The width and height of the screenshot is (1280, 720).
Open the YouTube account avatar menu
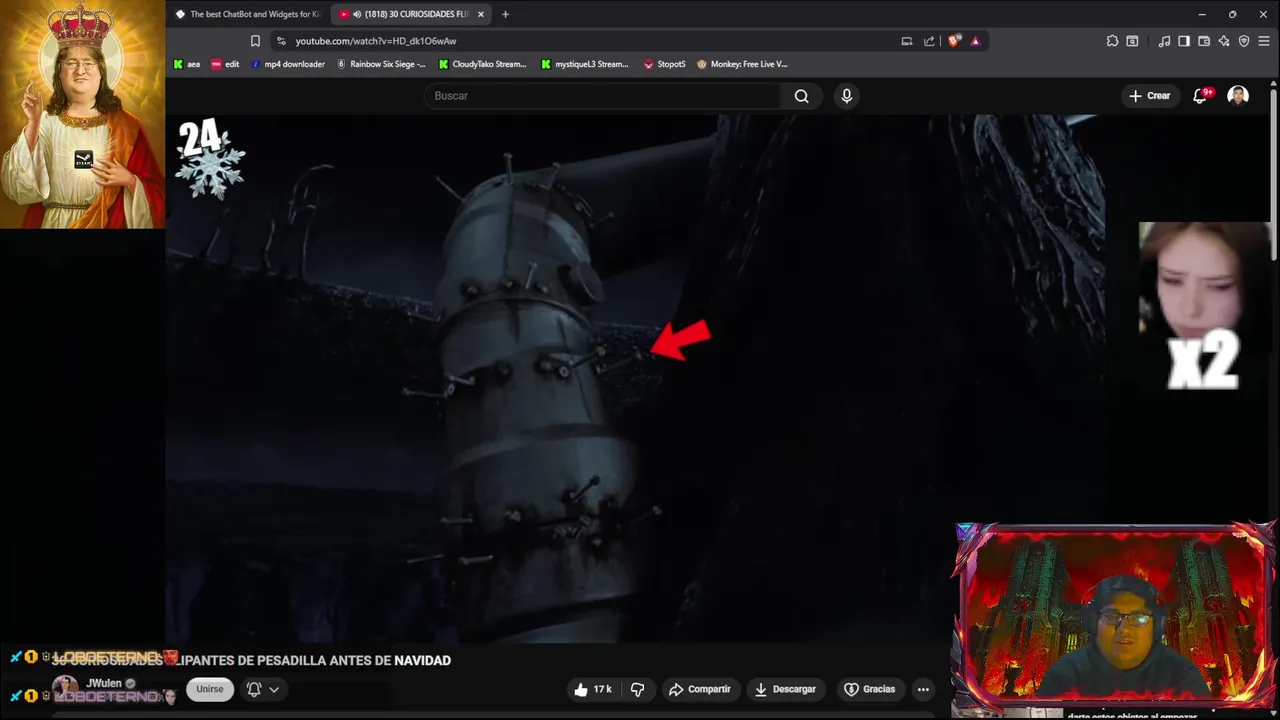pyautogui.click(x=1238, y=96)
